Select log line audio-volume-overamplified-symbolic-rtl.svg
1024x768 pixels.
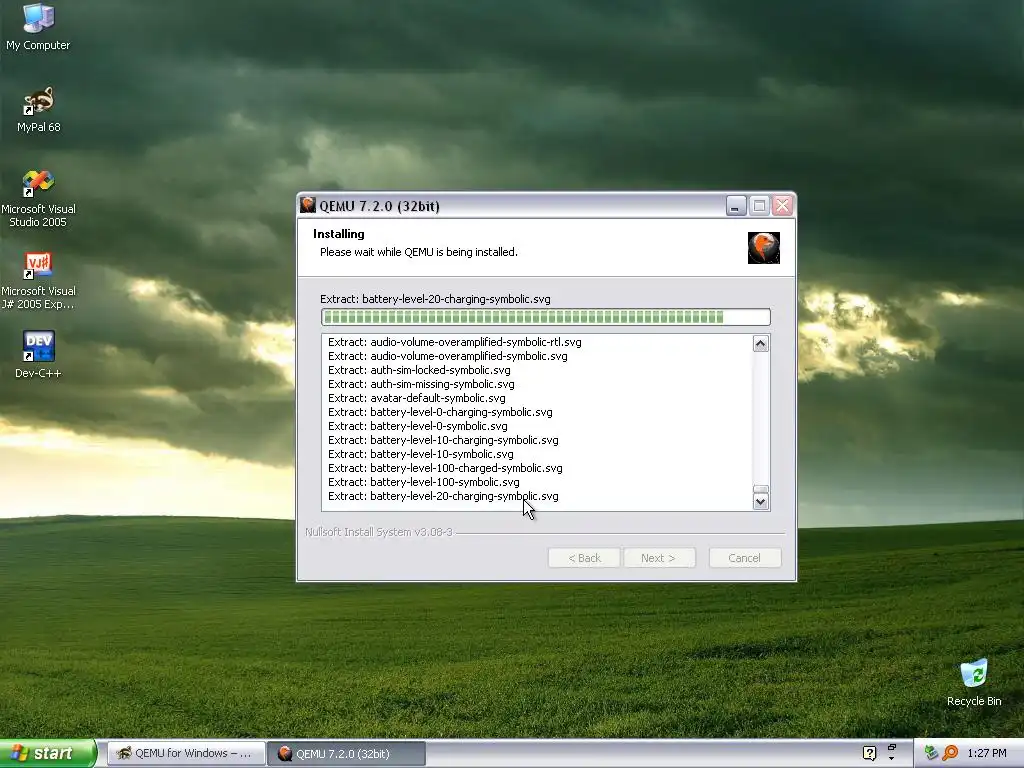coord(455,342)
